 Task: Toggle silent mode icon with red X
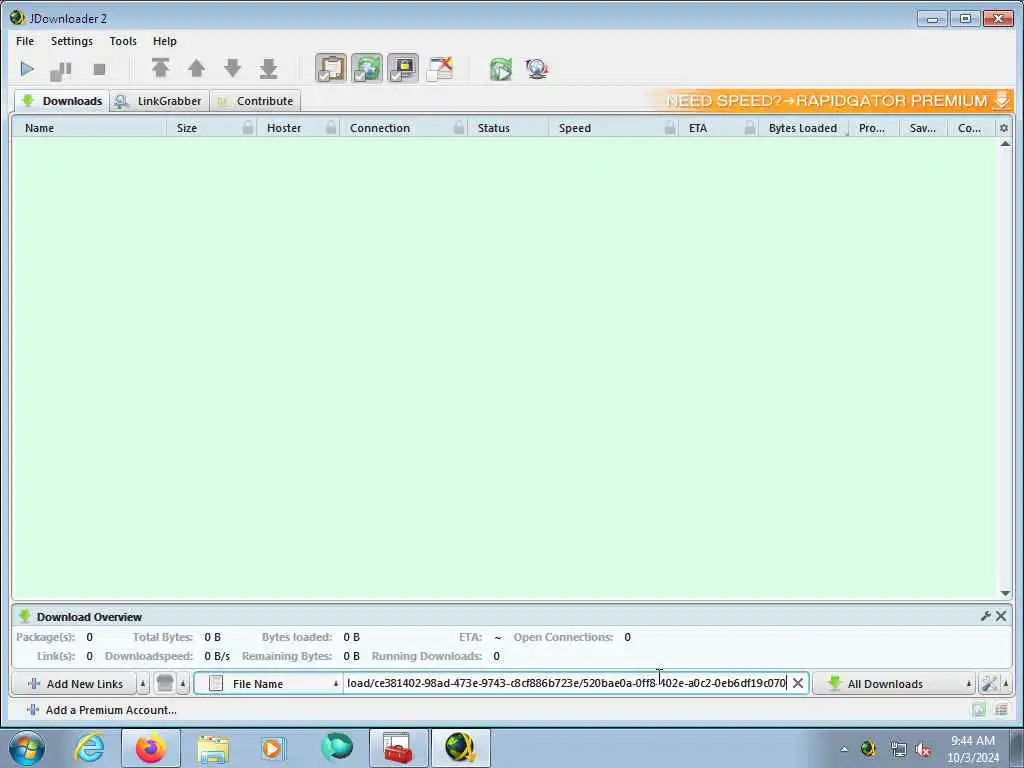(x=440, y=68)
